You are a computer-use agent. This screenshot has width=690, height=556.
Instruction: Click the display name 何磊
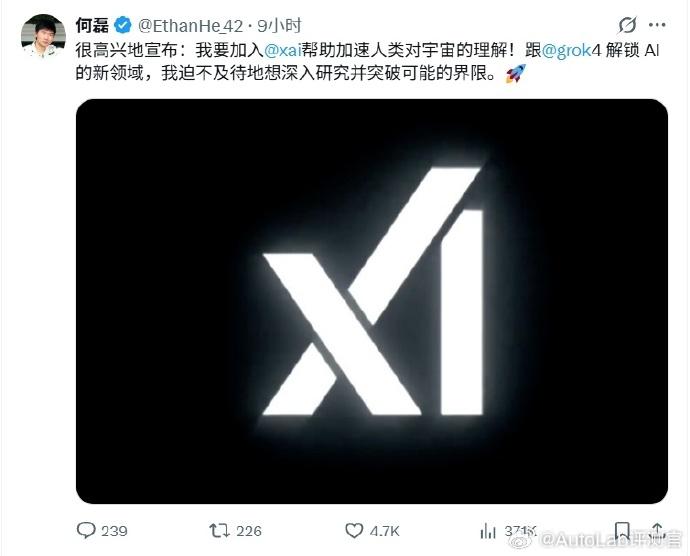tap(92, 25)
